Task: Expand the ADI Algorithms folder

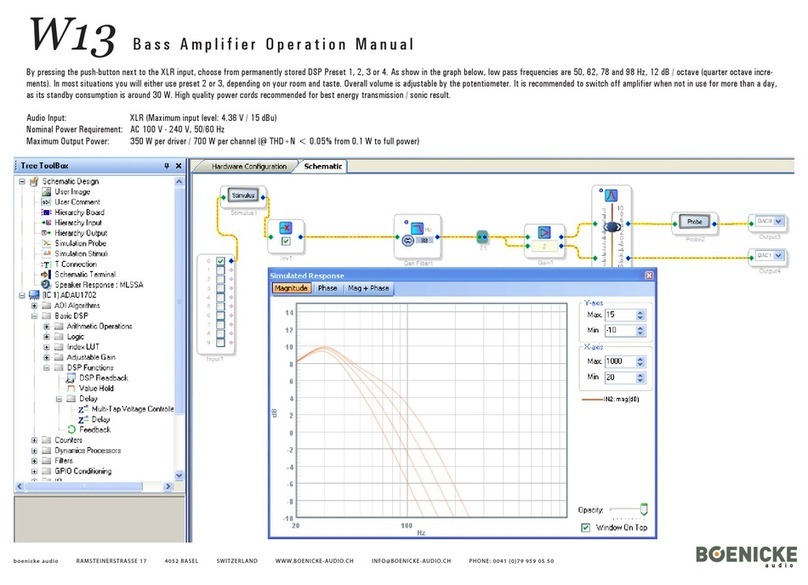Action: coord(35,306)
